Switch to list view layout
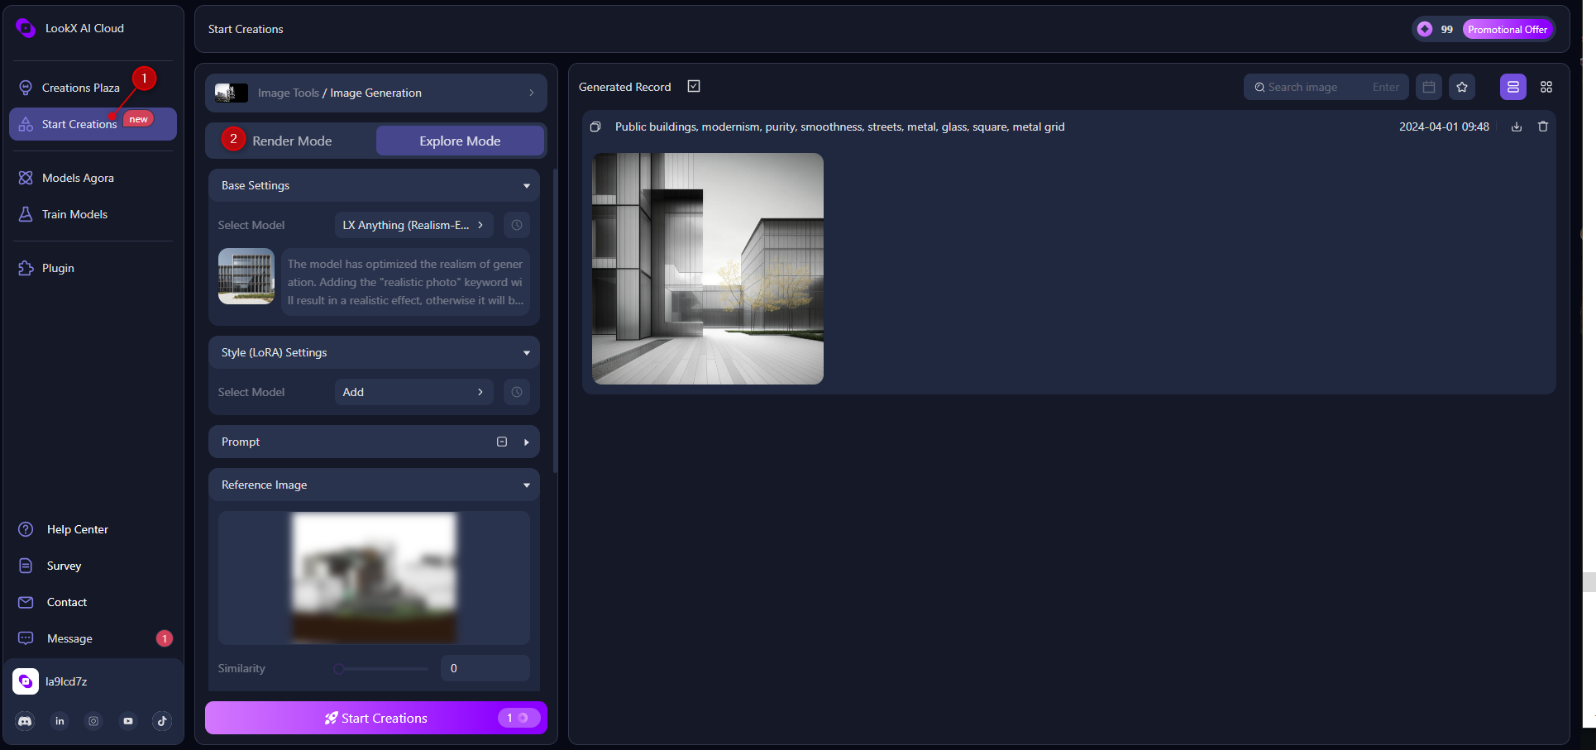Viewport: 1596px width, 750px height. (1513, 87)
